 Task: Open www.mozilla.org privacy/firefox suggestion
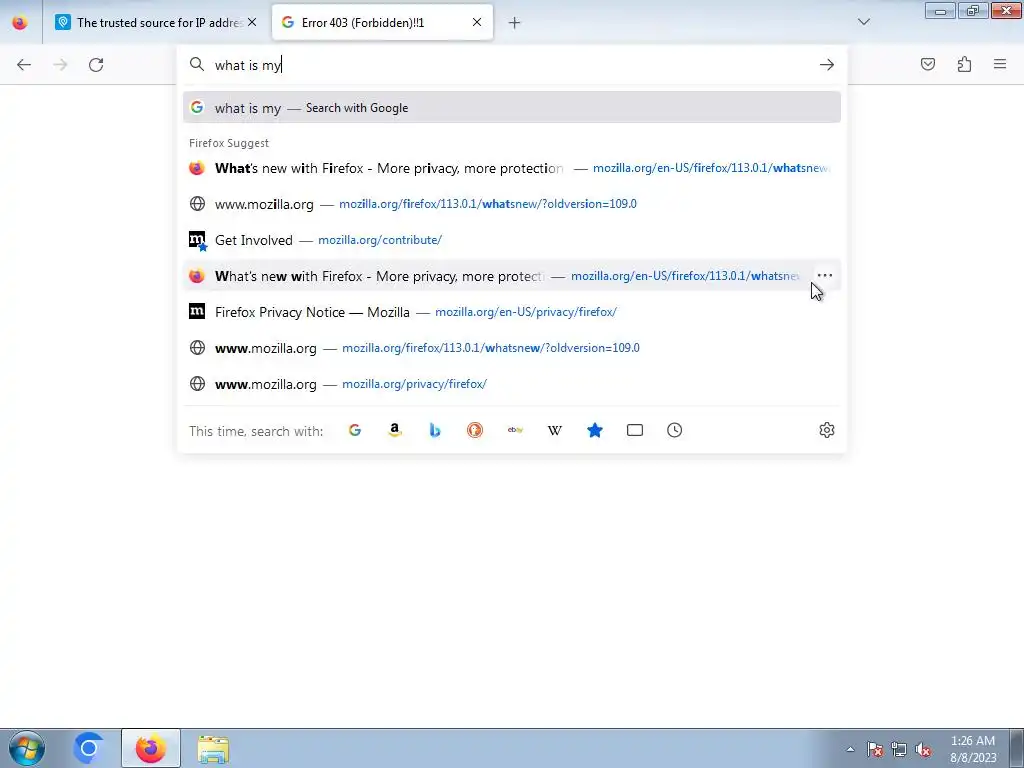click(512, 383)
